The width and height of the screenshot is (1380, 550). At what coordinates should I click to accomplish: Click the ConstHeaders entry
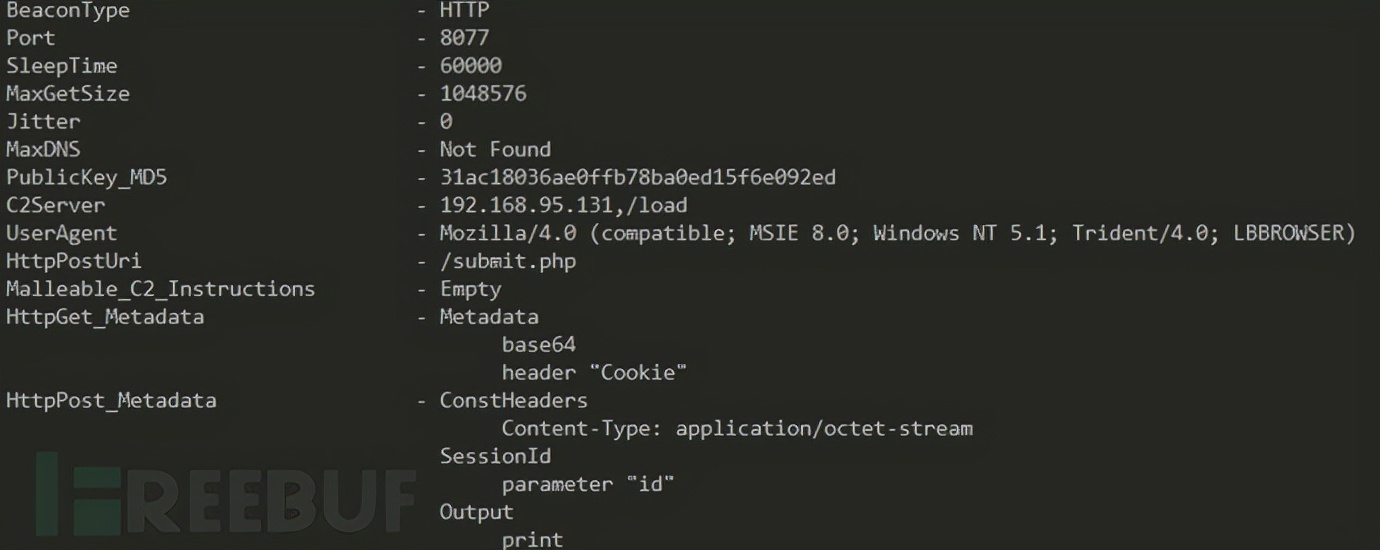tap(514, 401)
